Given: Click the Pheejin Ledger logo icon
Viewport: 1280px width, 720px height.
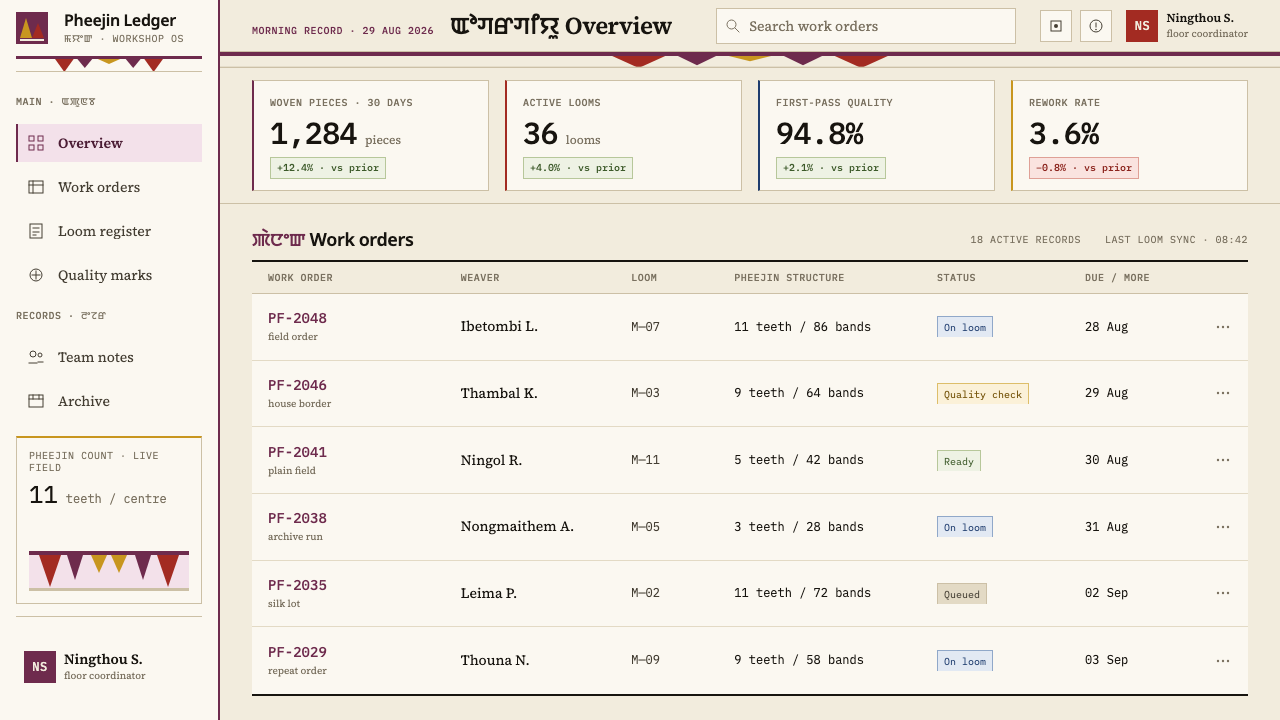Looking at the screenshot, I should (x=32, y=28).
